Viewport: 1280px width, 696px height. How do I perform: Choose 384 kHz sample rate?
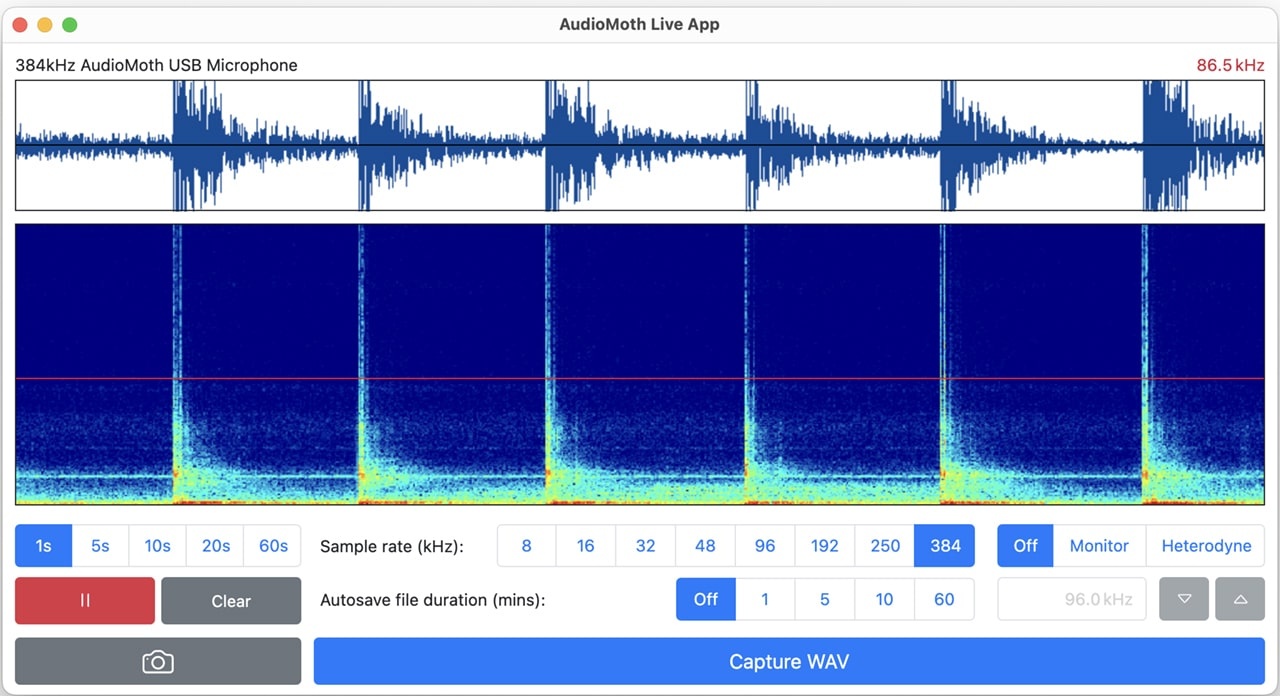click(945, 546)
